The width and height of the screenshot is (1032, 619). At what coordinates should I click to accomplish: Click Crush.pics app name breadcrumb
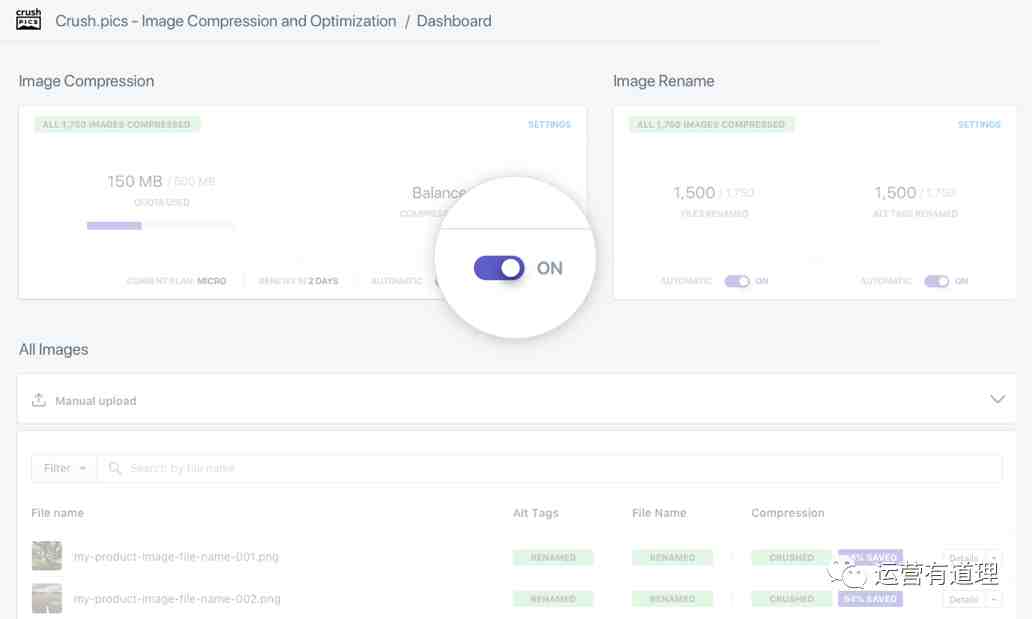click(x=226, y=21)
